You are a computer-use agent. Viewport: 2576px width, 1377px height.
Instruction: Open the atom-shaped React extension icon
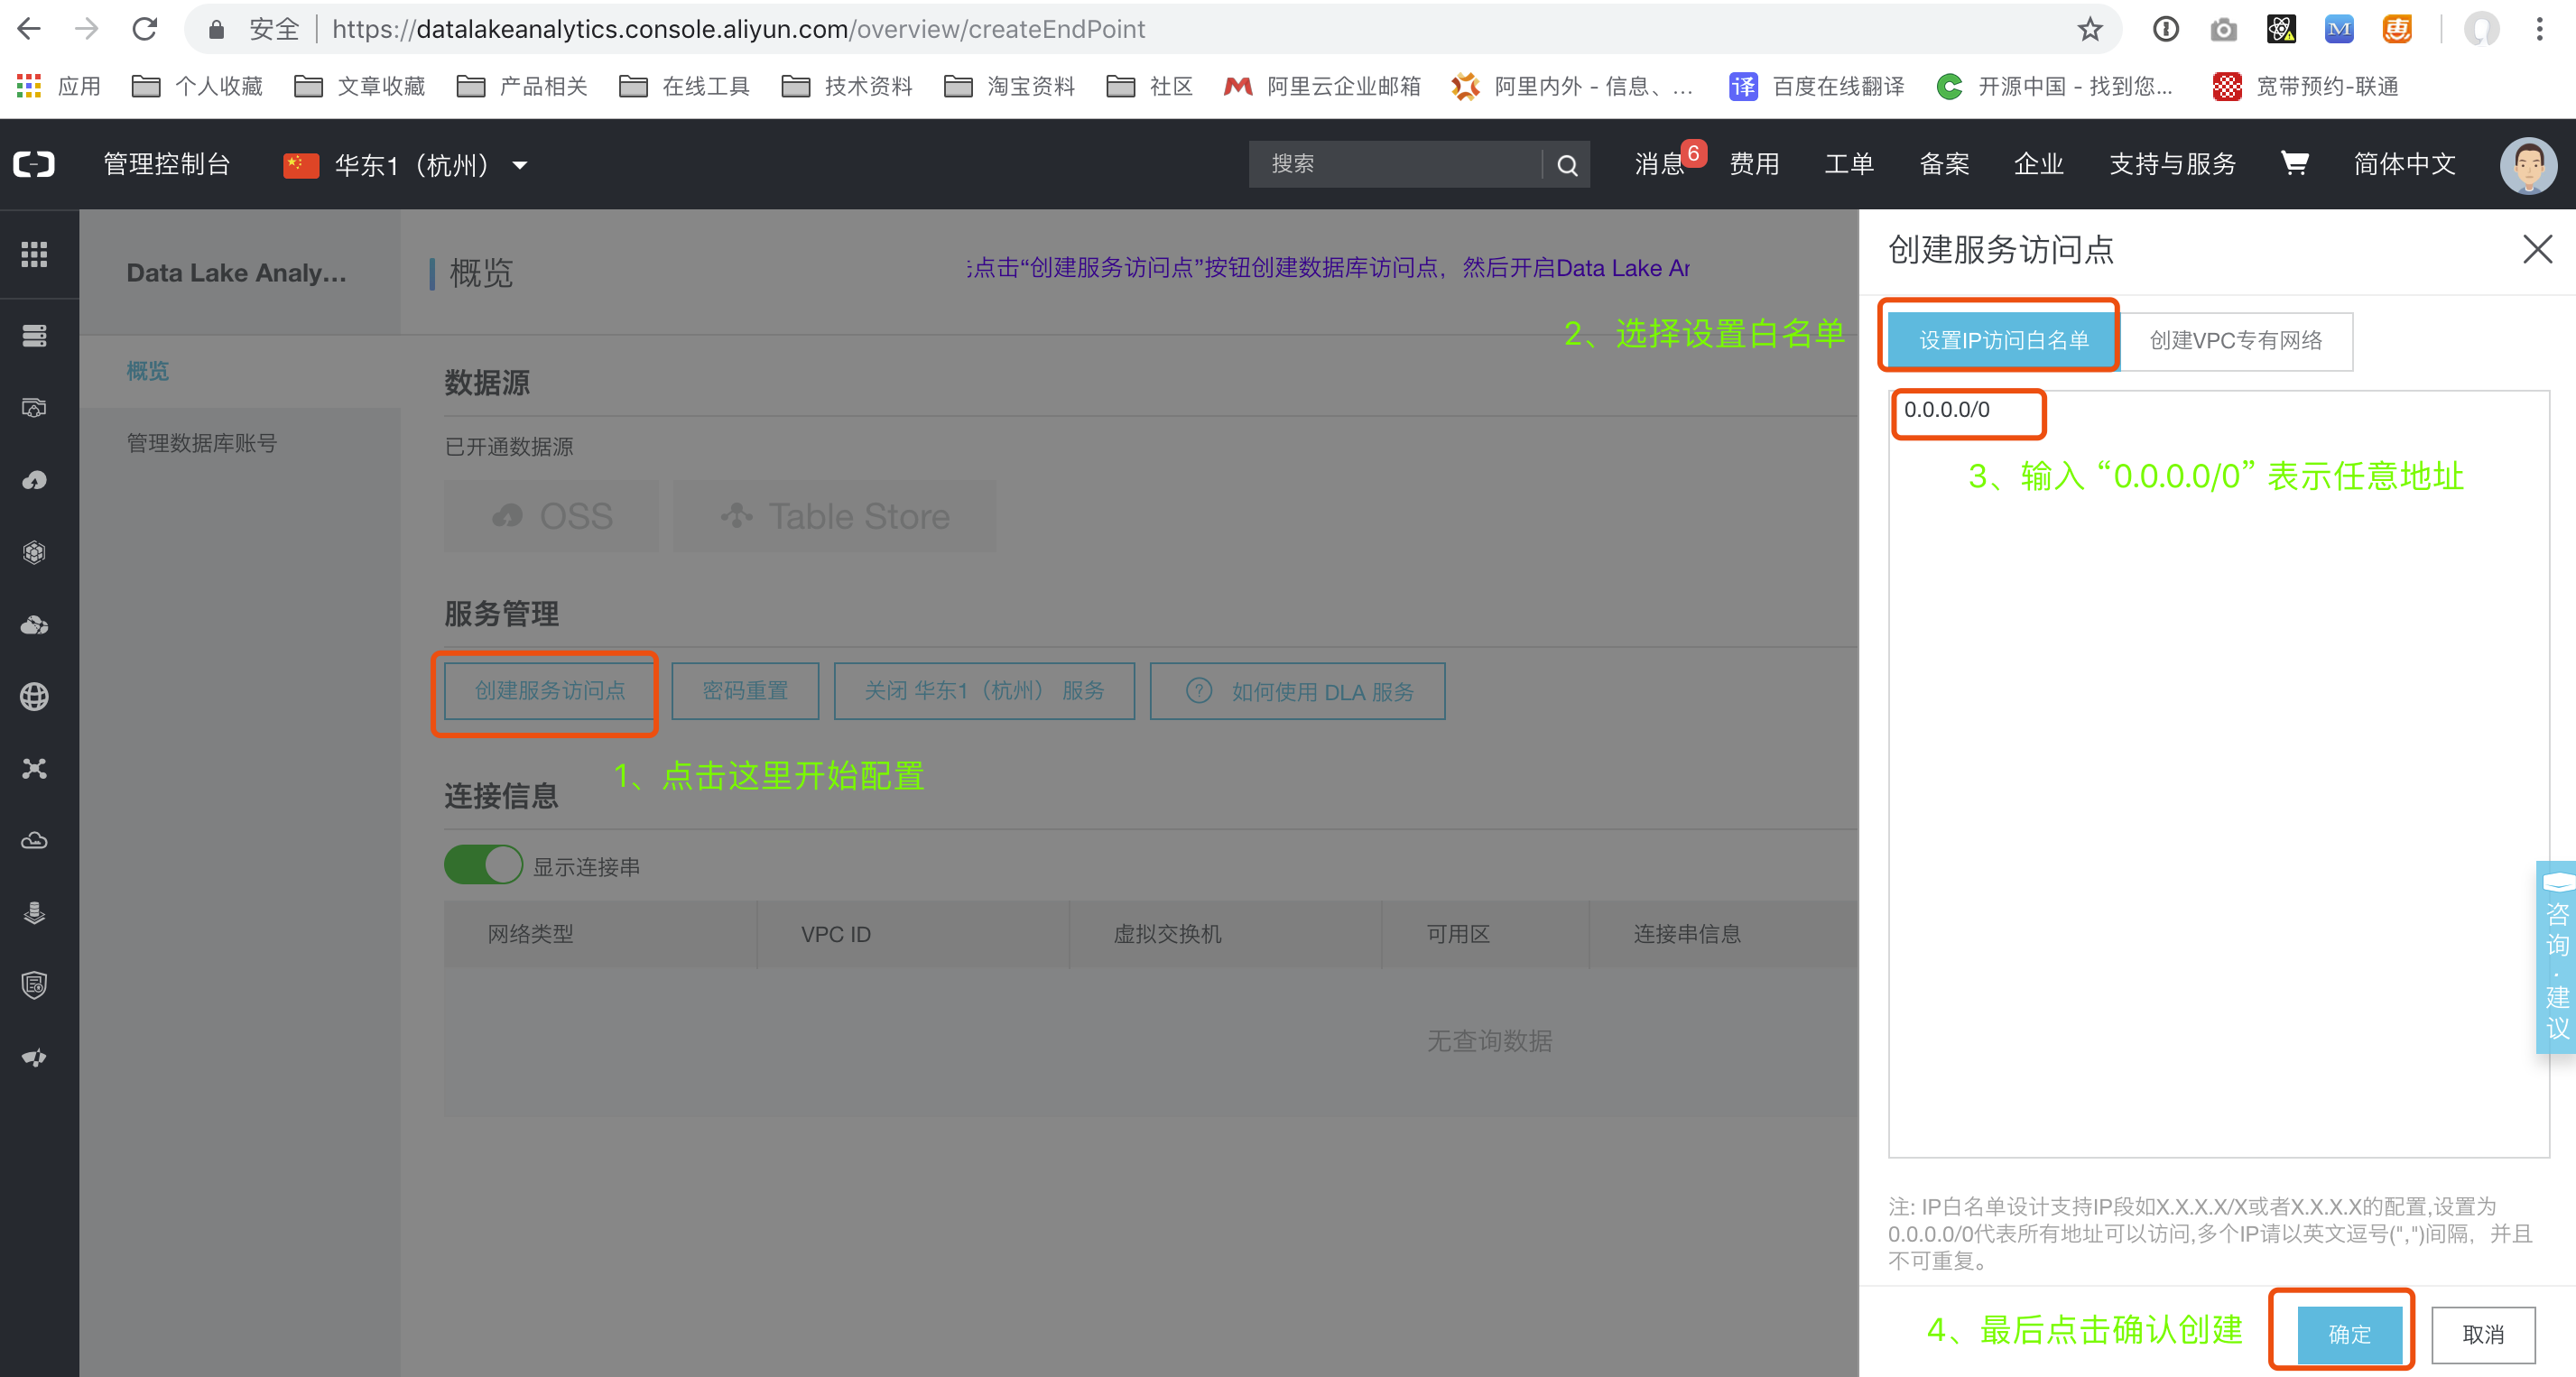[x=2281, y=29]
